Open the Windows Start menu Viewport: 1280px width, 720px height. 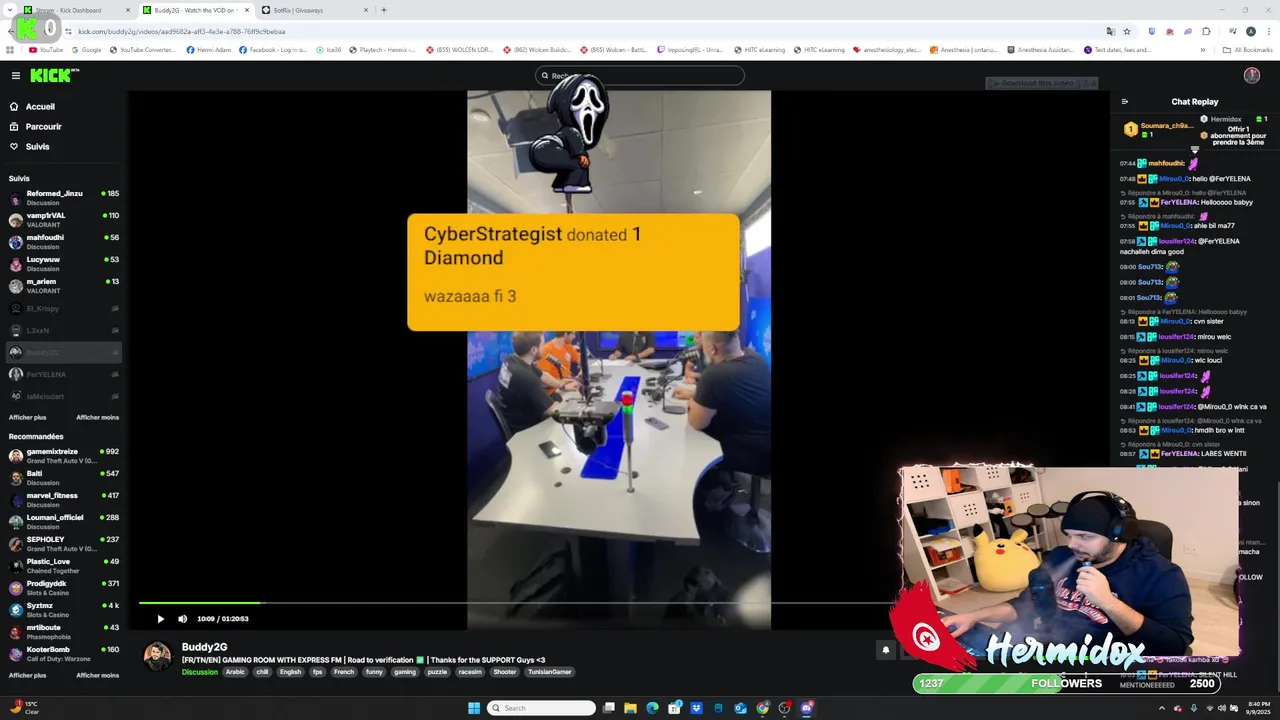[474, 708]
